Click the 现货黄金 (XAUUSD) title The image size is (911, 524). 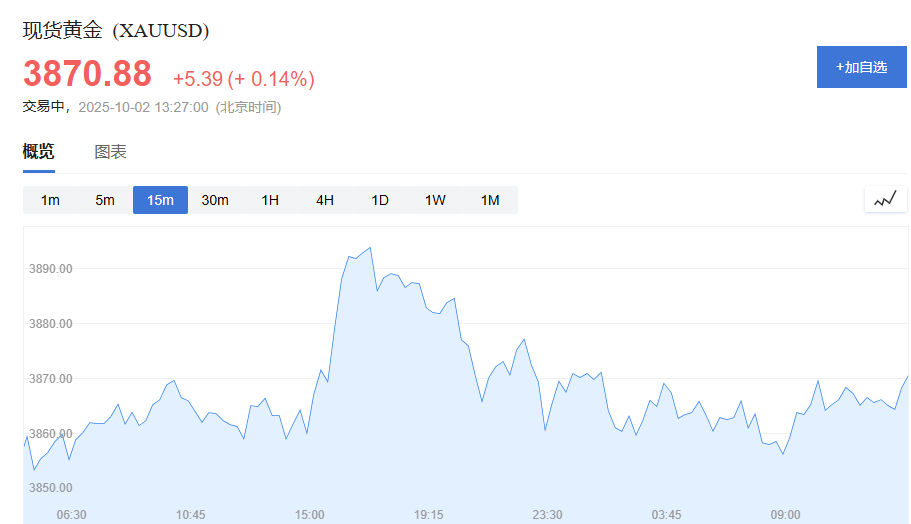click(x=116, y=30)
